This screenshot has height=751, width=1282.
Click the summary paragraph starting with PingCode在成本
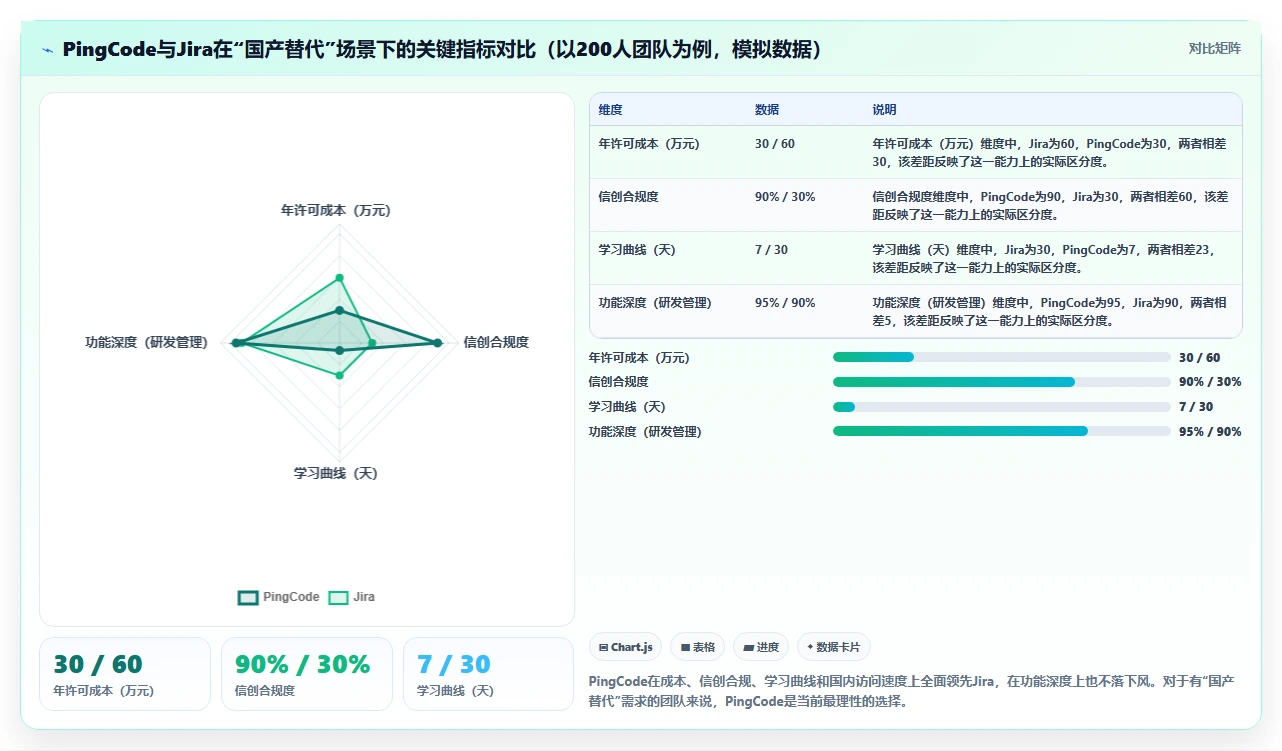(911, 691)
